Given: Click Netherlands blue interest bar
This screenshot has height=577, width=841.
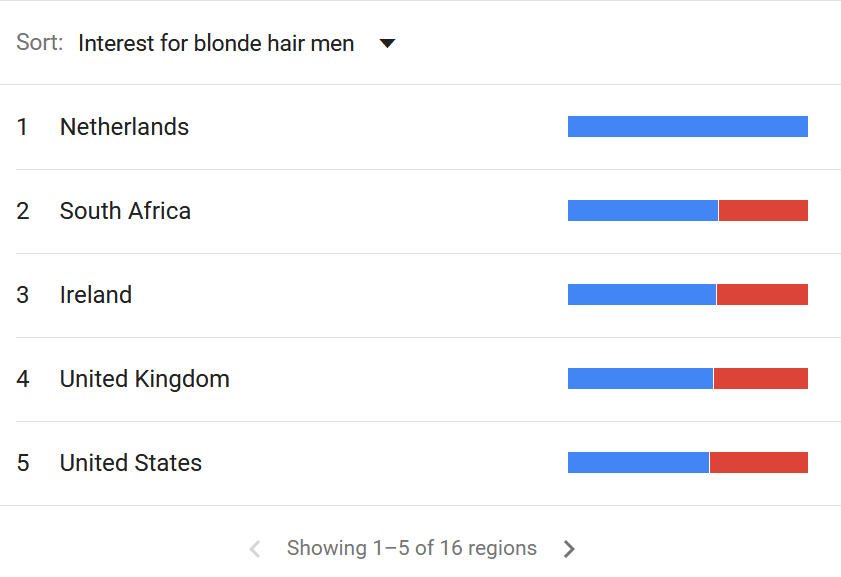Looking at the screenshot, I should pyautogui.click(x=688, y=127).
